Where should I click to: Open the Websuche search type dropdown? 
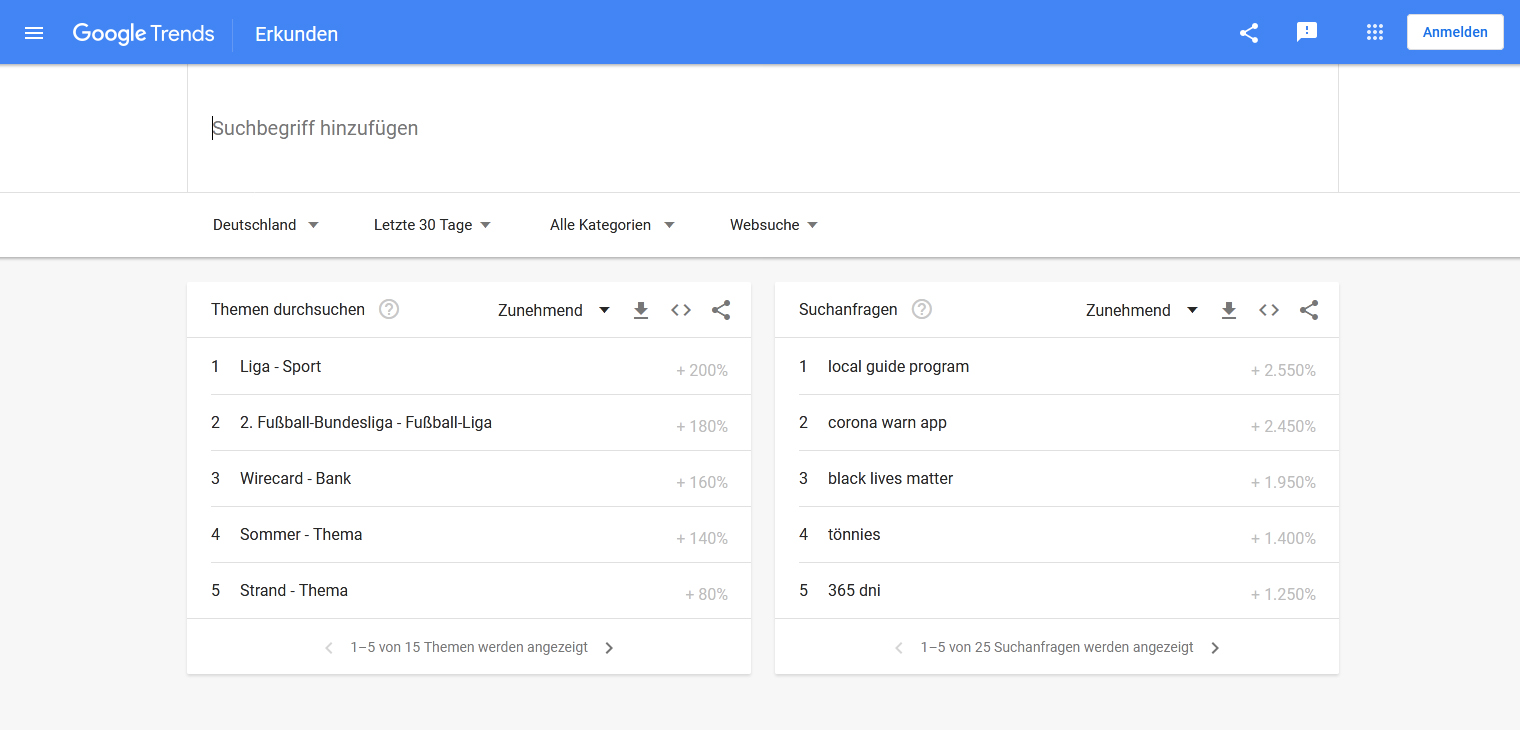pos(774,225)
